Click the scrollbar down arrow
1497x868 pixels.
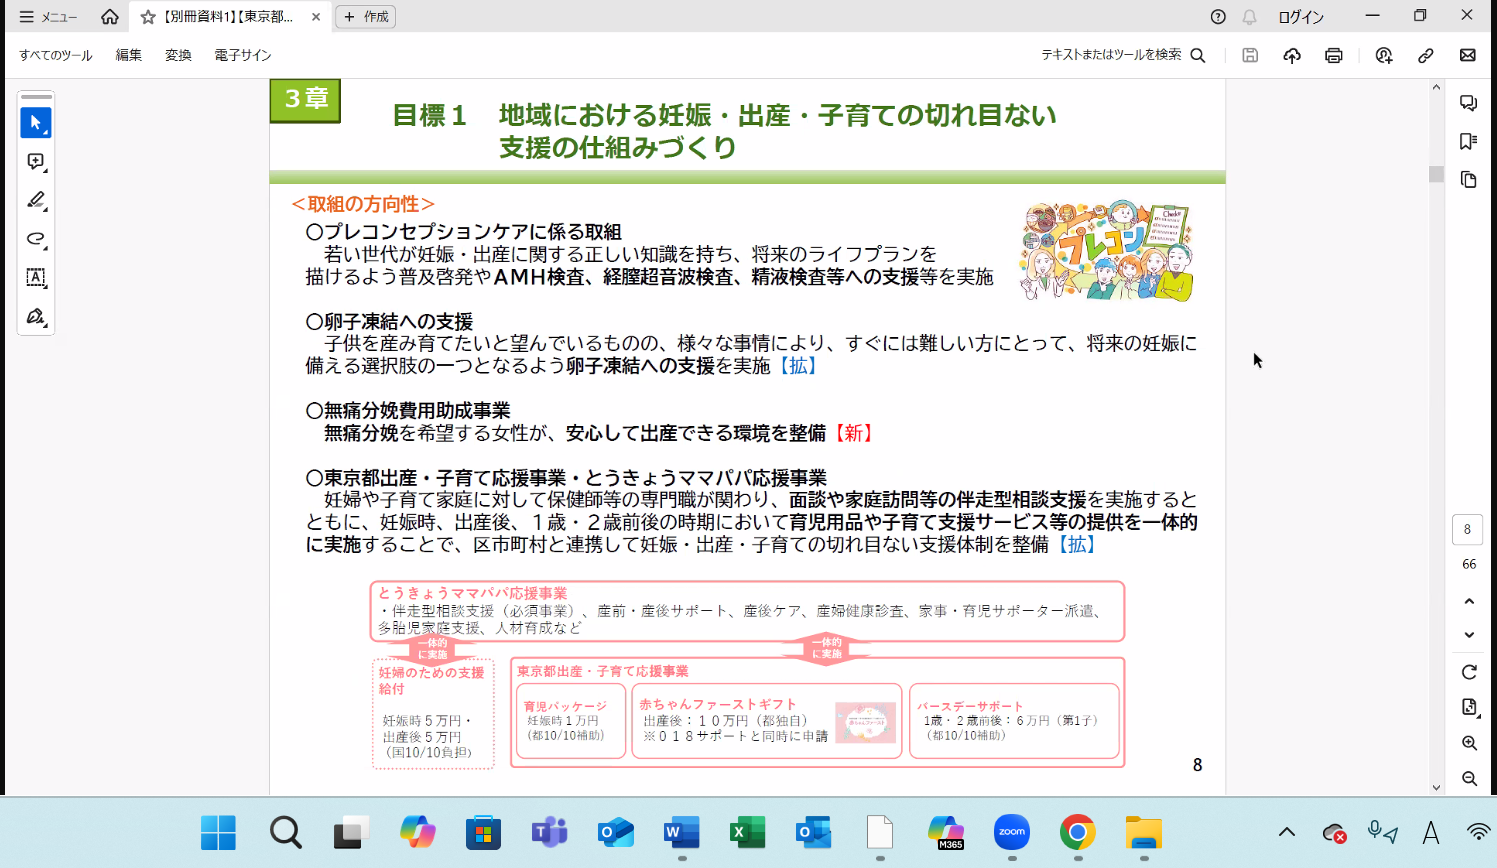point(1436,787)
